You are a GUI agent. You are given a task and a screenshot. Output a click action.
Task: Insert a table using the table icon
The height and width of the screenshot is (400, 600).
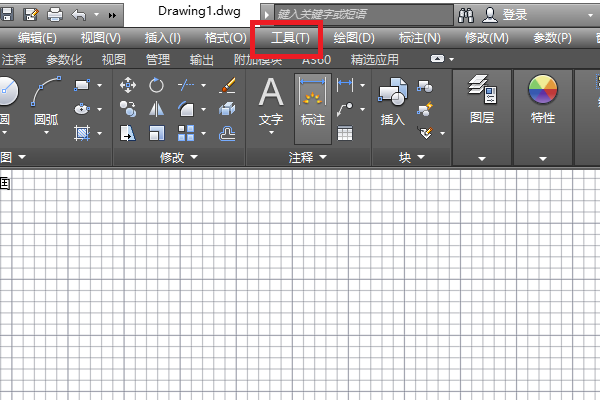345,132
